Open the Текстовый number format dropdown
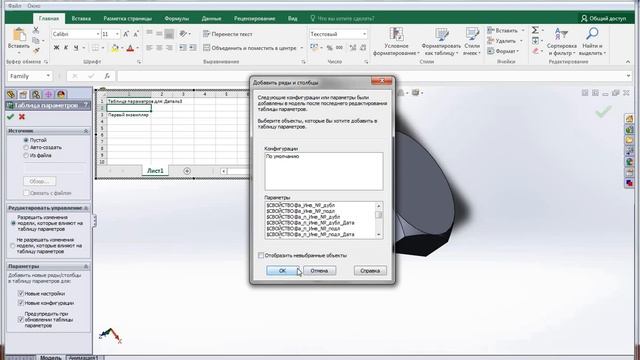 click(x=364, y=34)
